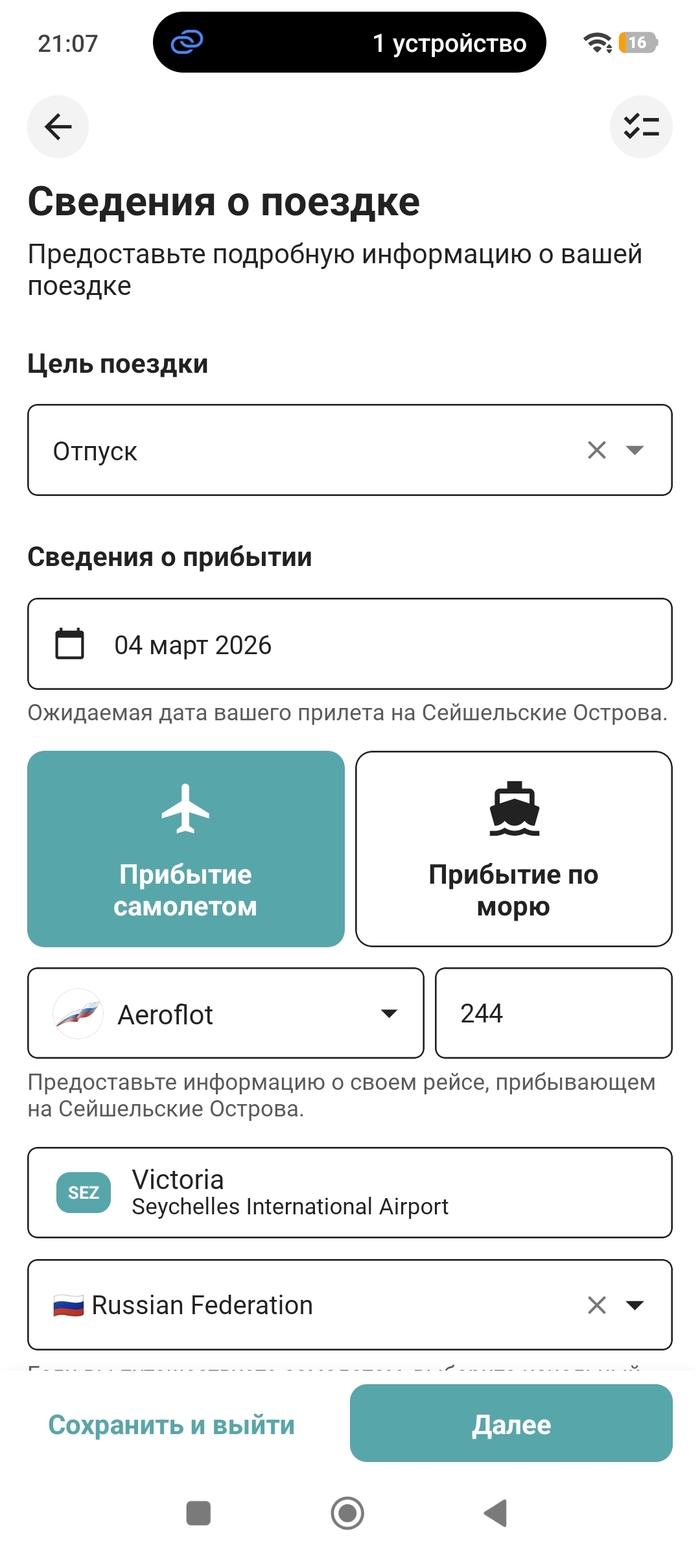
Task: Tap the Android home navigation button
Action: (x=347, y=1513)
